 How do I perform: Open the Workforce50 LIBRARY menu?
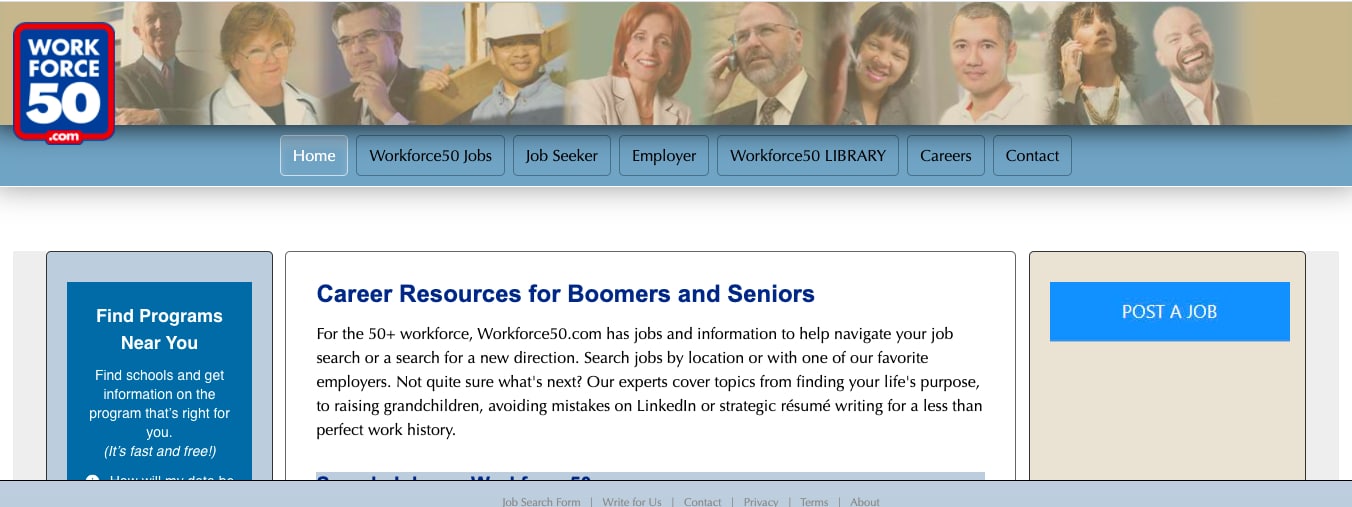tap(808, 155)
